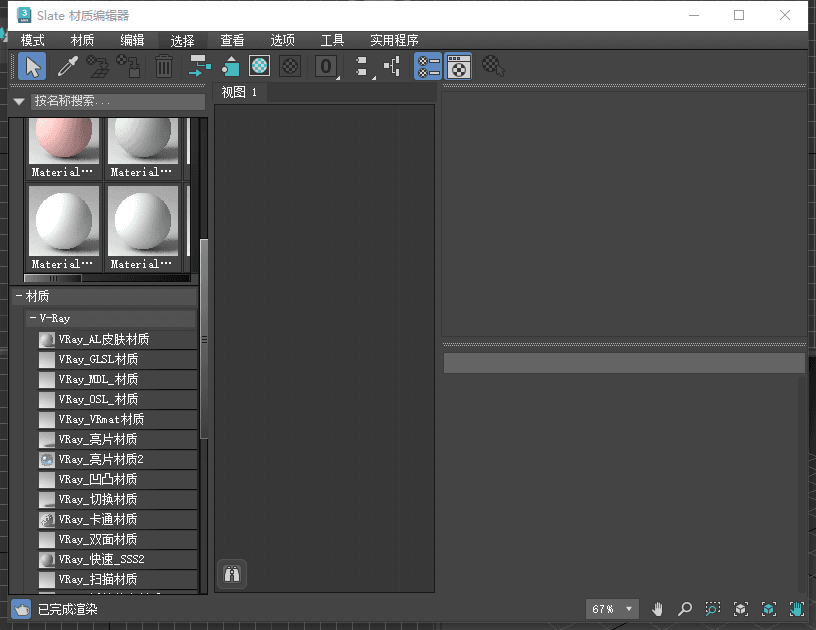816x630 pixels.
Task: Open the 实用程序 menu
Action: click(x=394, y=40)
